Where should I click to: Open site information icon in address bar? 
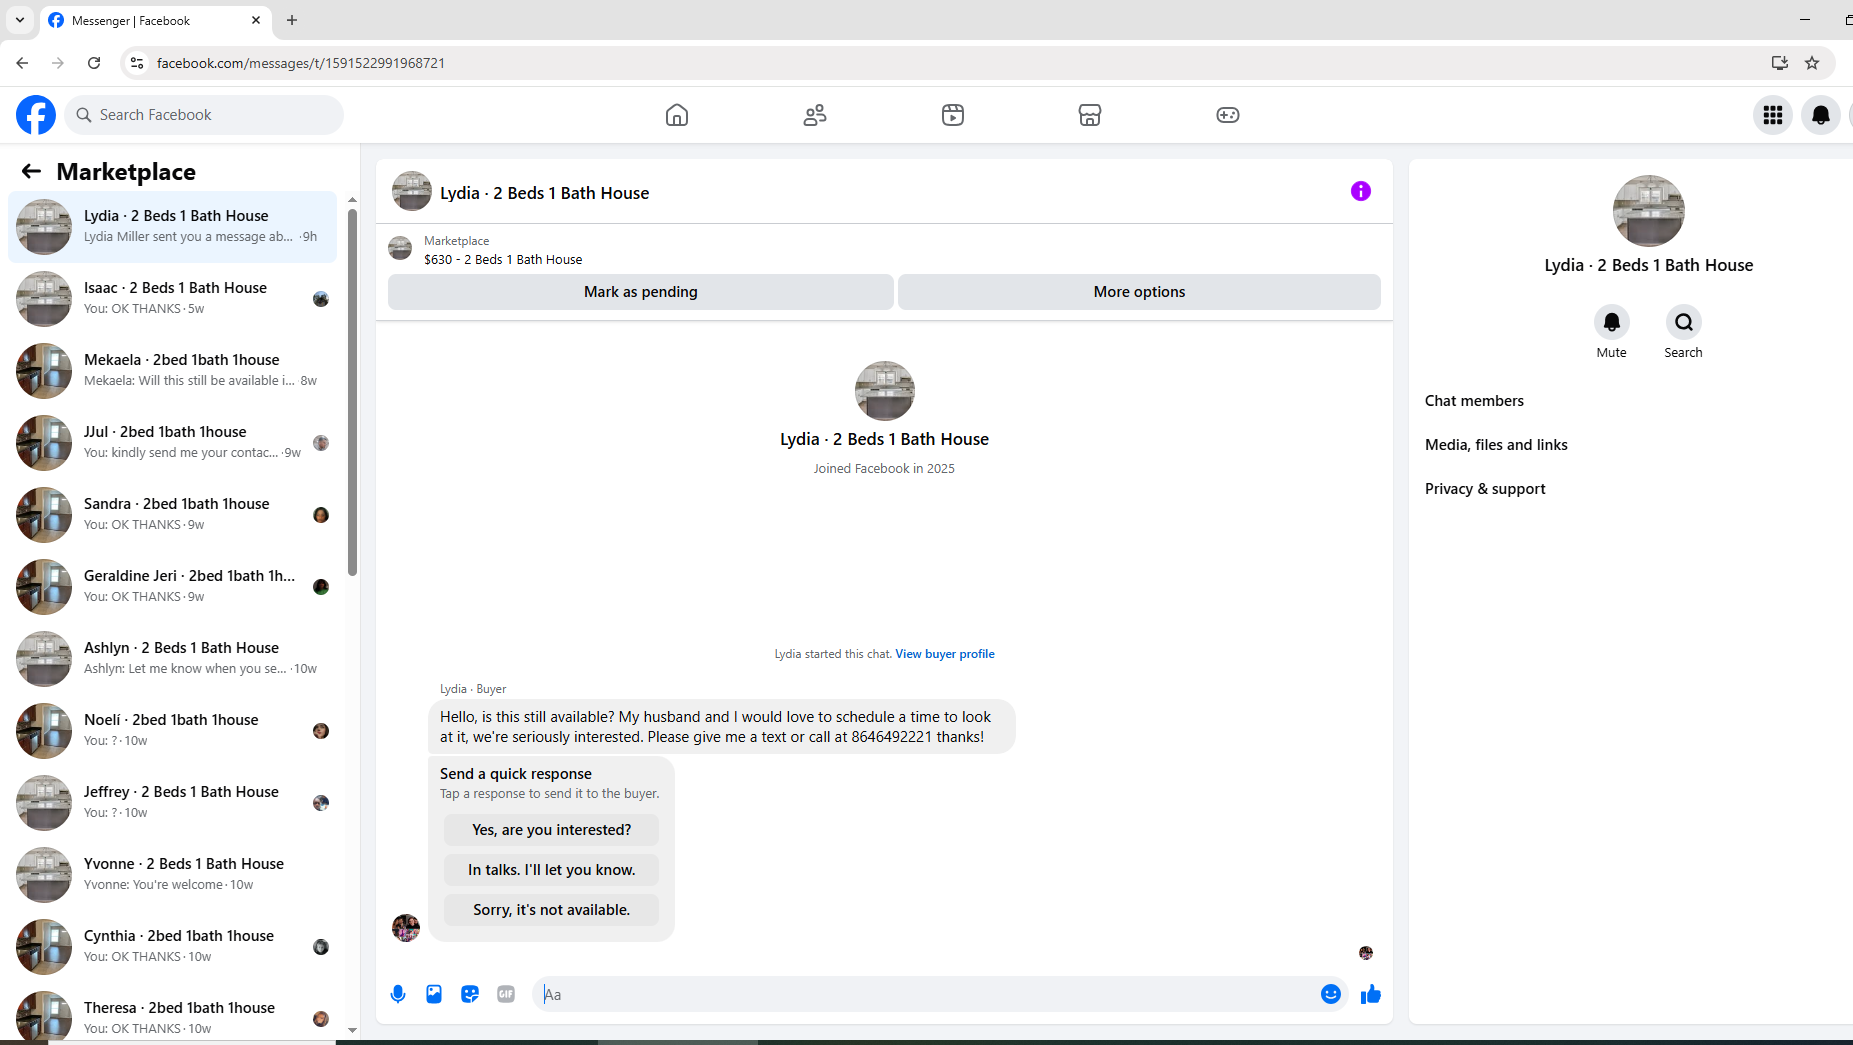[137, 63]
